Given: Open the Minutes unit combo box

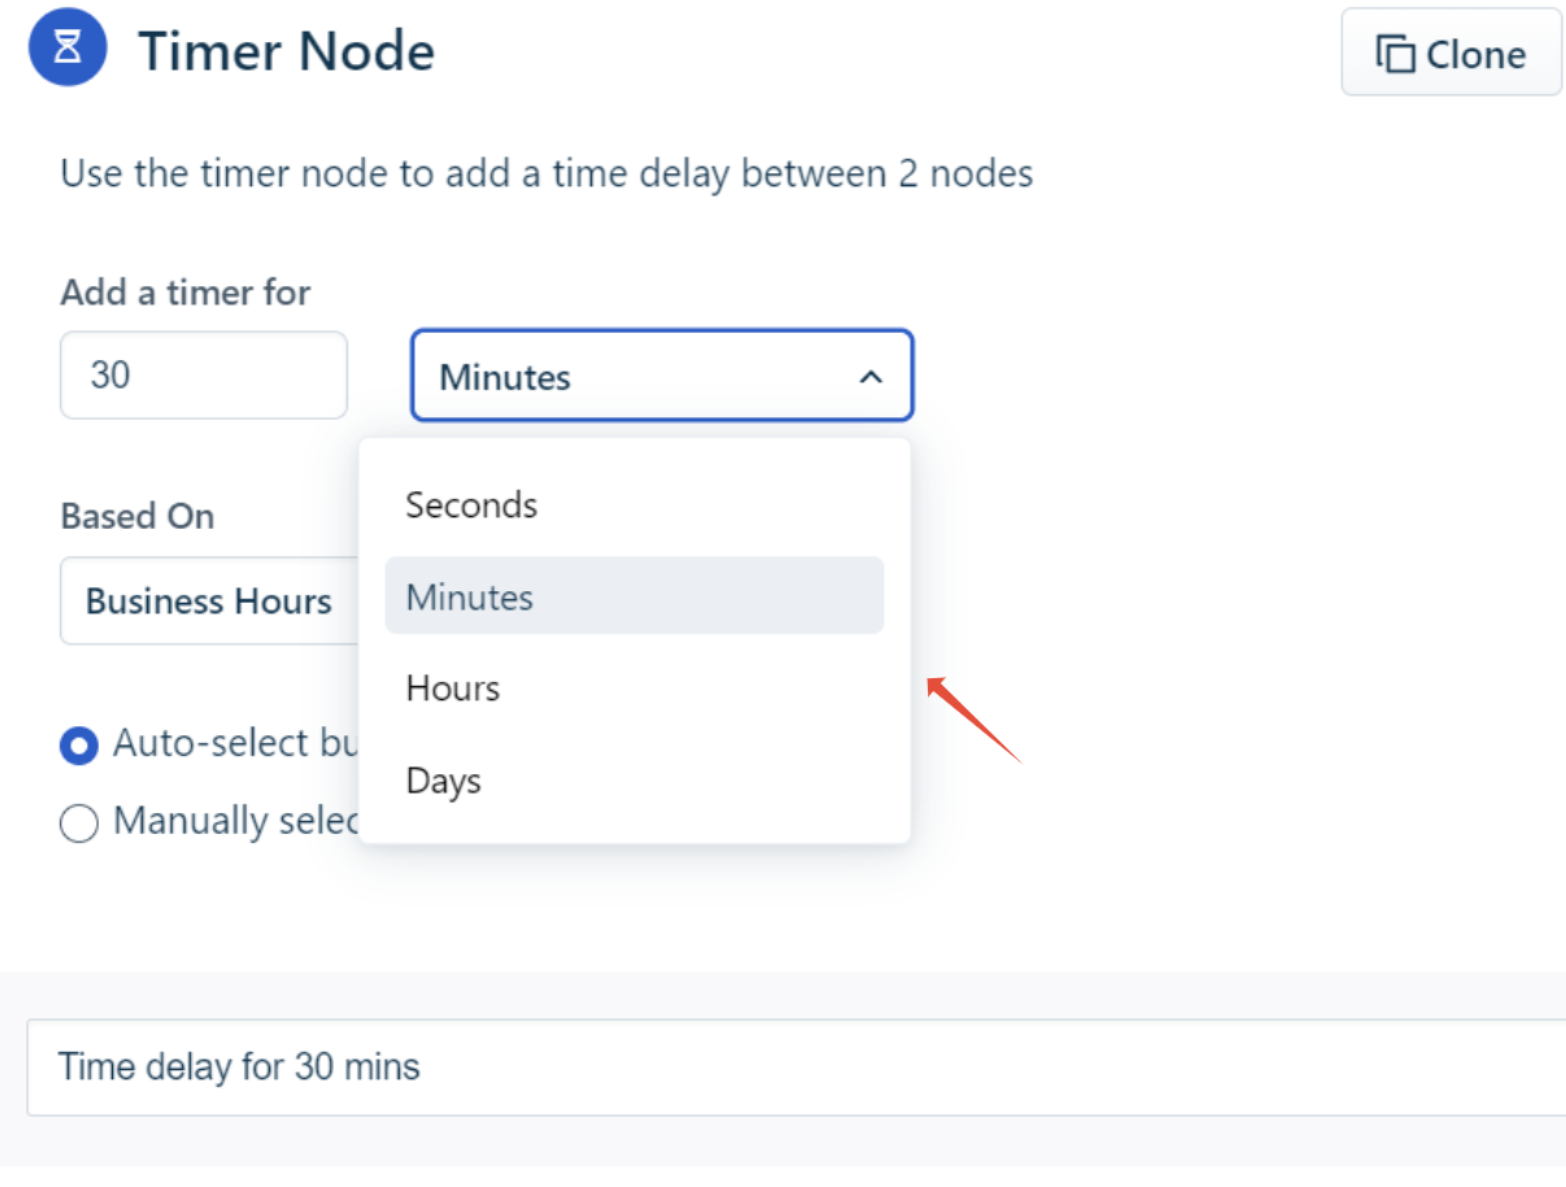Looking at the screenshot, I should [x=662, y=376].
